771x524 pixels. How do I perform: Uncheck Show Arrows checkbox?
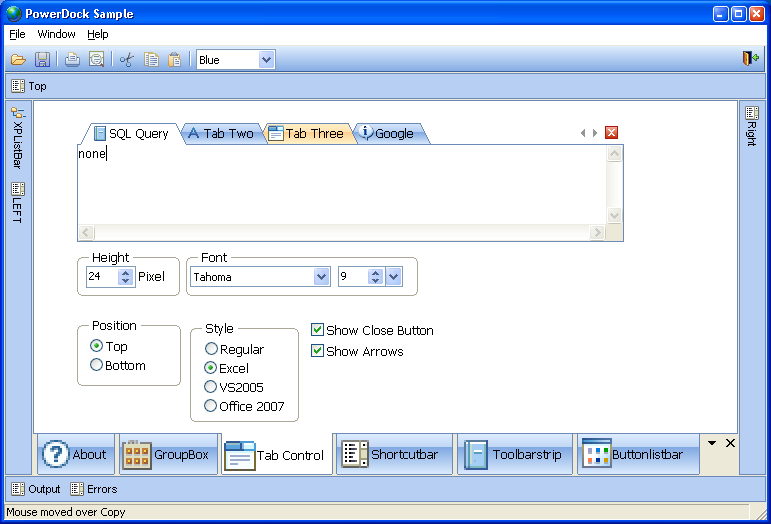(x=318, y=351)
